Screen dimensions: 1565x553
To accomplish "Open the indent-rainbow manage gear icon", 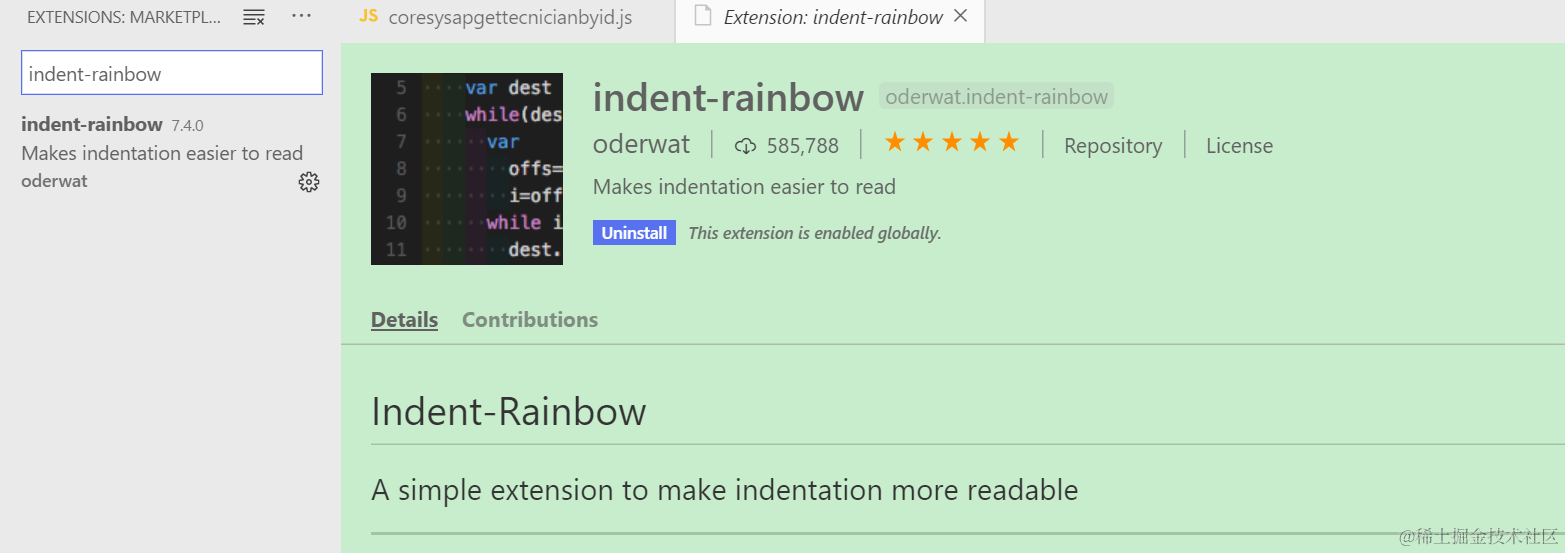I will pos(309,182).
